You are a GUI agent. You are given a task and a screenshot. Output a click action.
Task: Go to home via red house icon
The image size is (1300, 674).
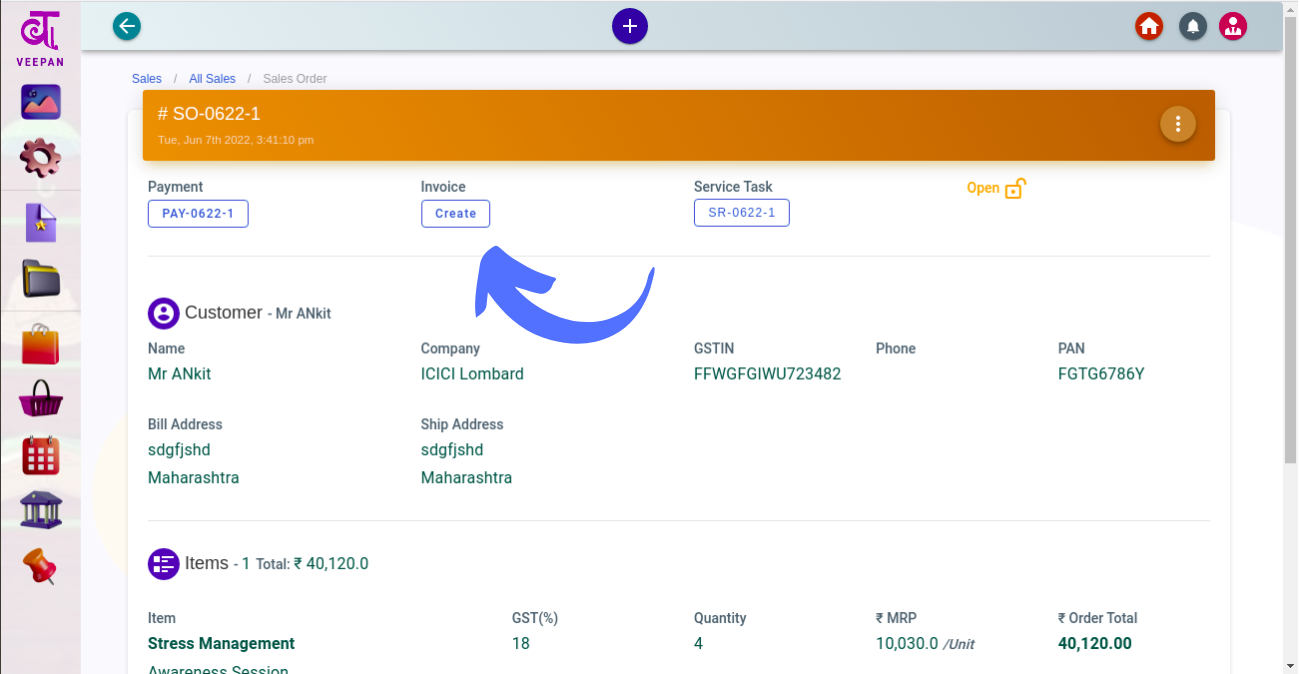(x=1149, y=26)
